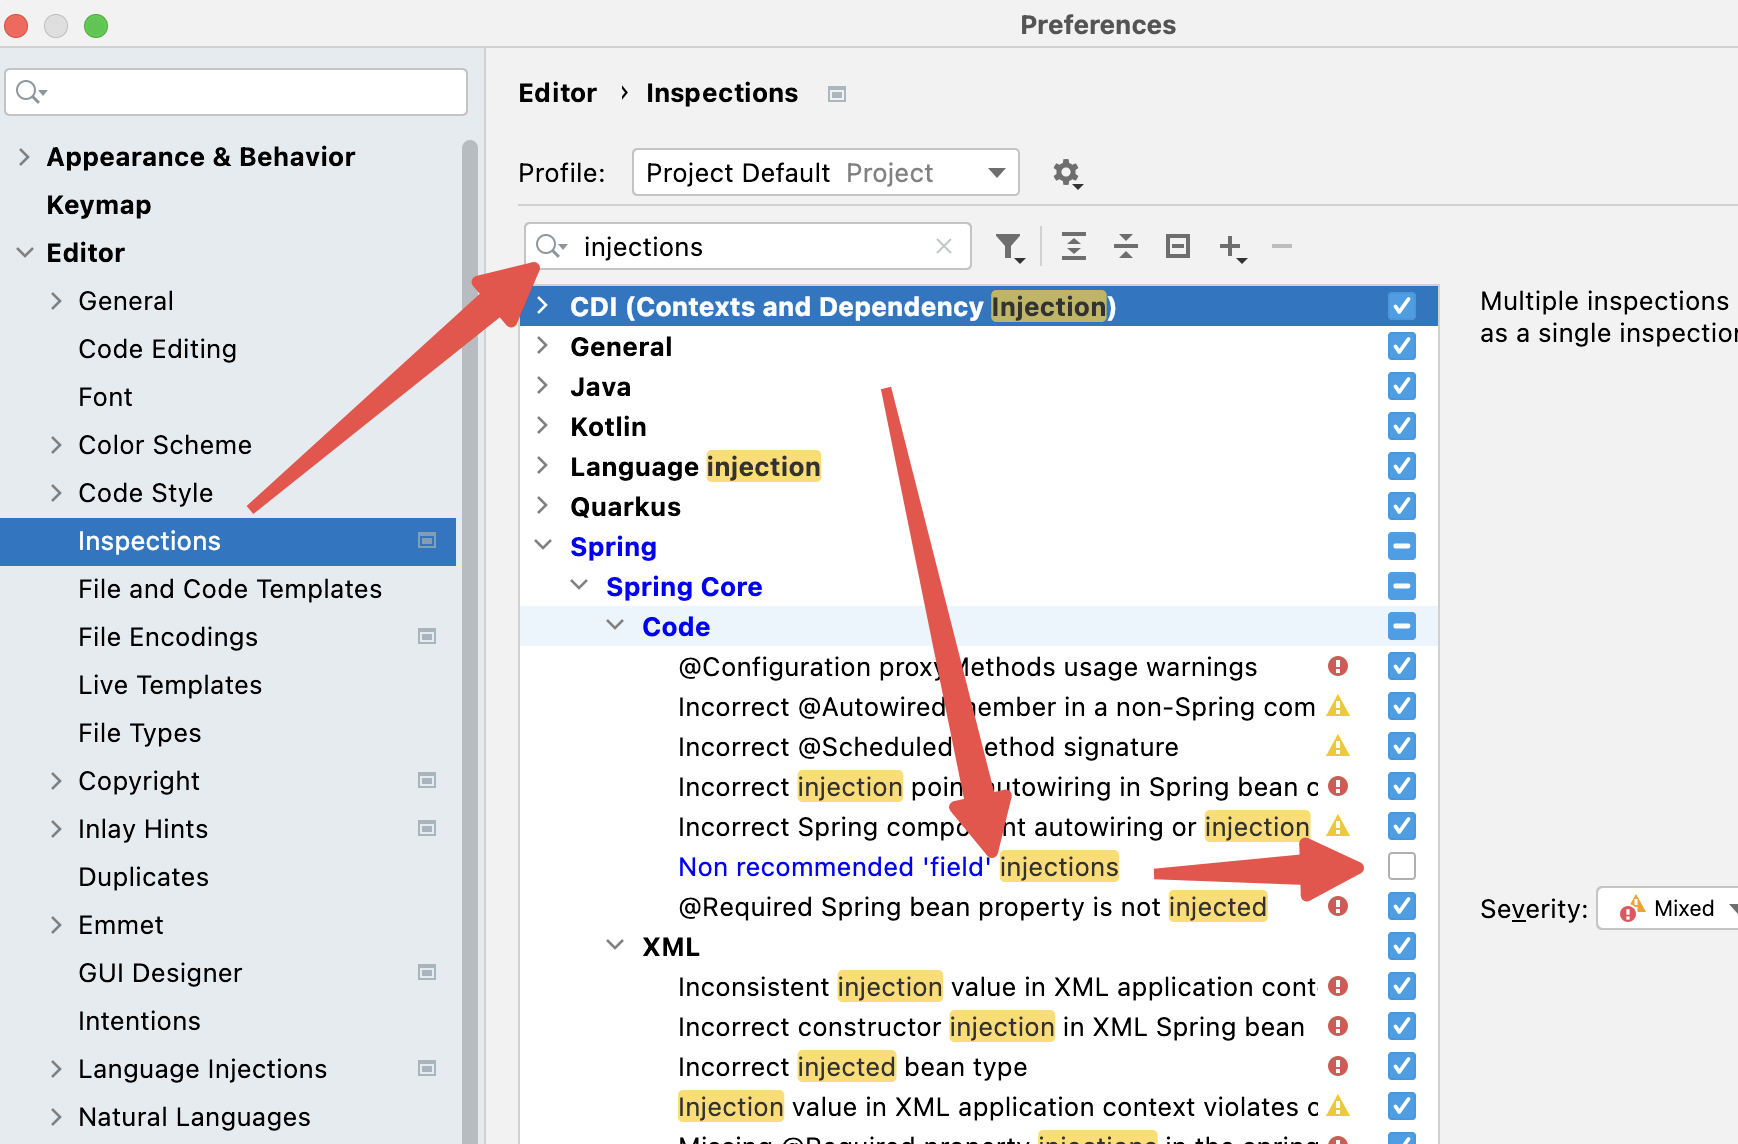The width and height of the screenshot is (1738, 1144).
Task: Open the Profile dropdown Project Default
Action: 826,173
